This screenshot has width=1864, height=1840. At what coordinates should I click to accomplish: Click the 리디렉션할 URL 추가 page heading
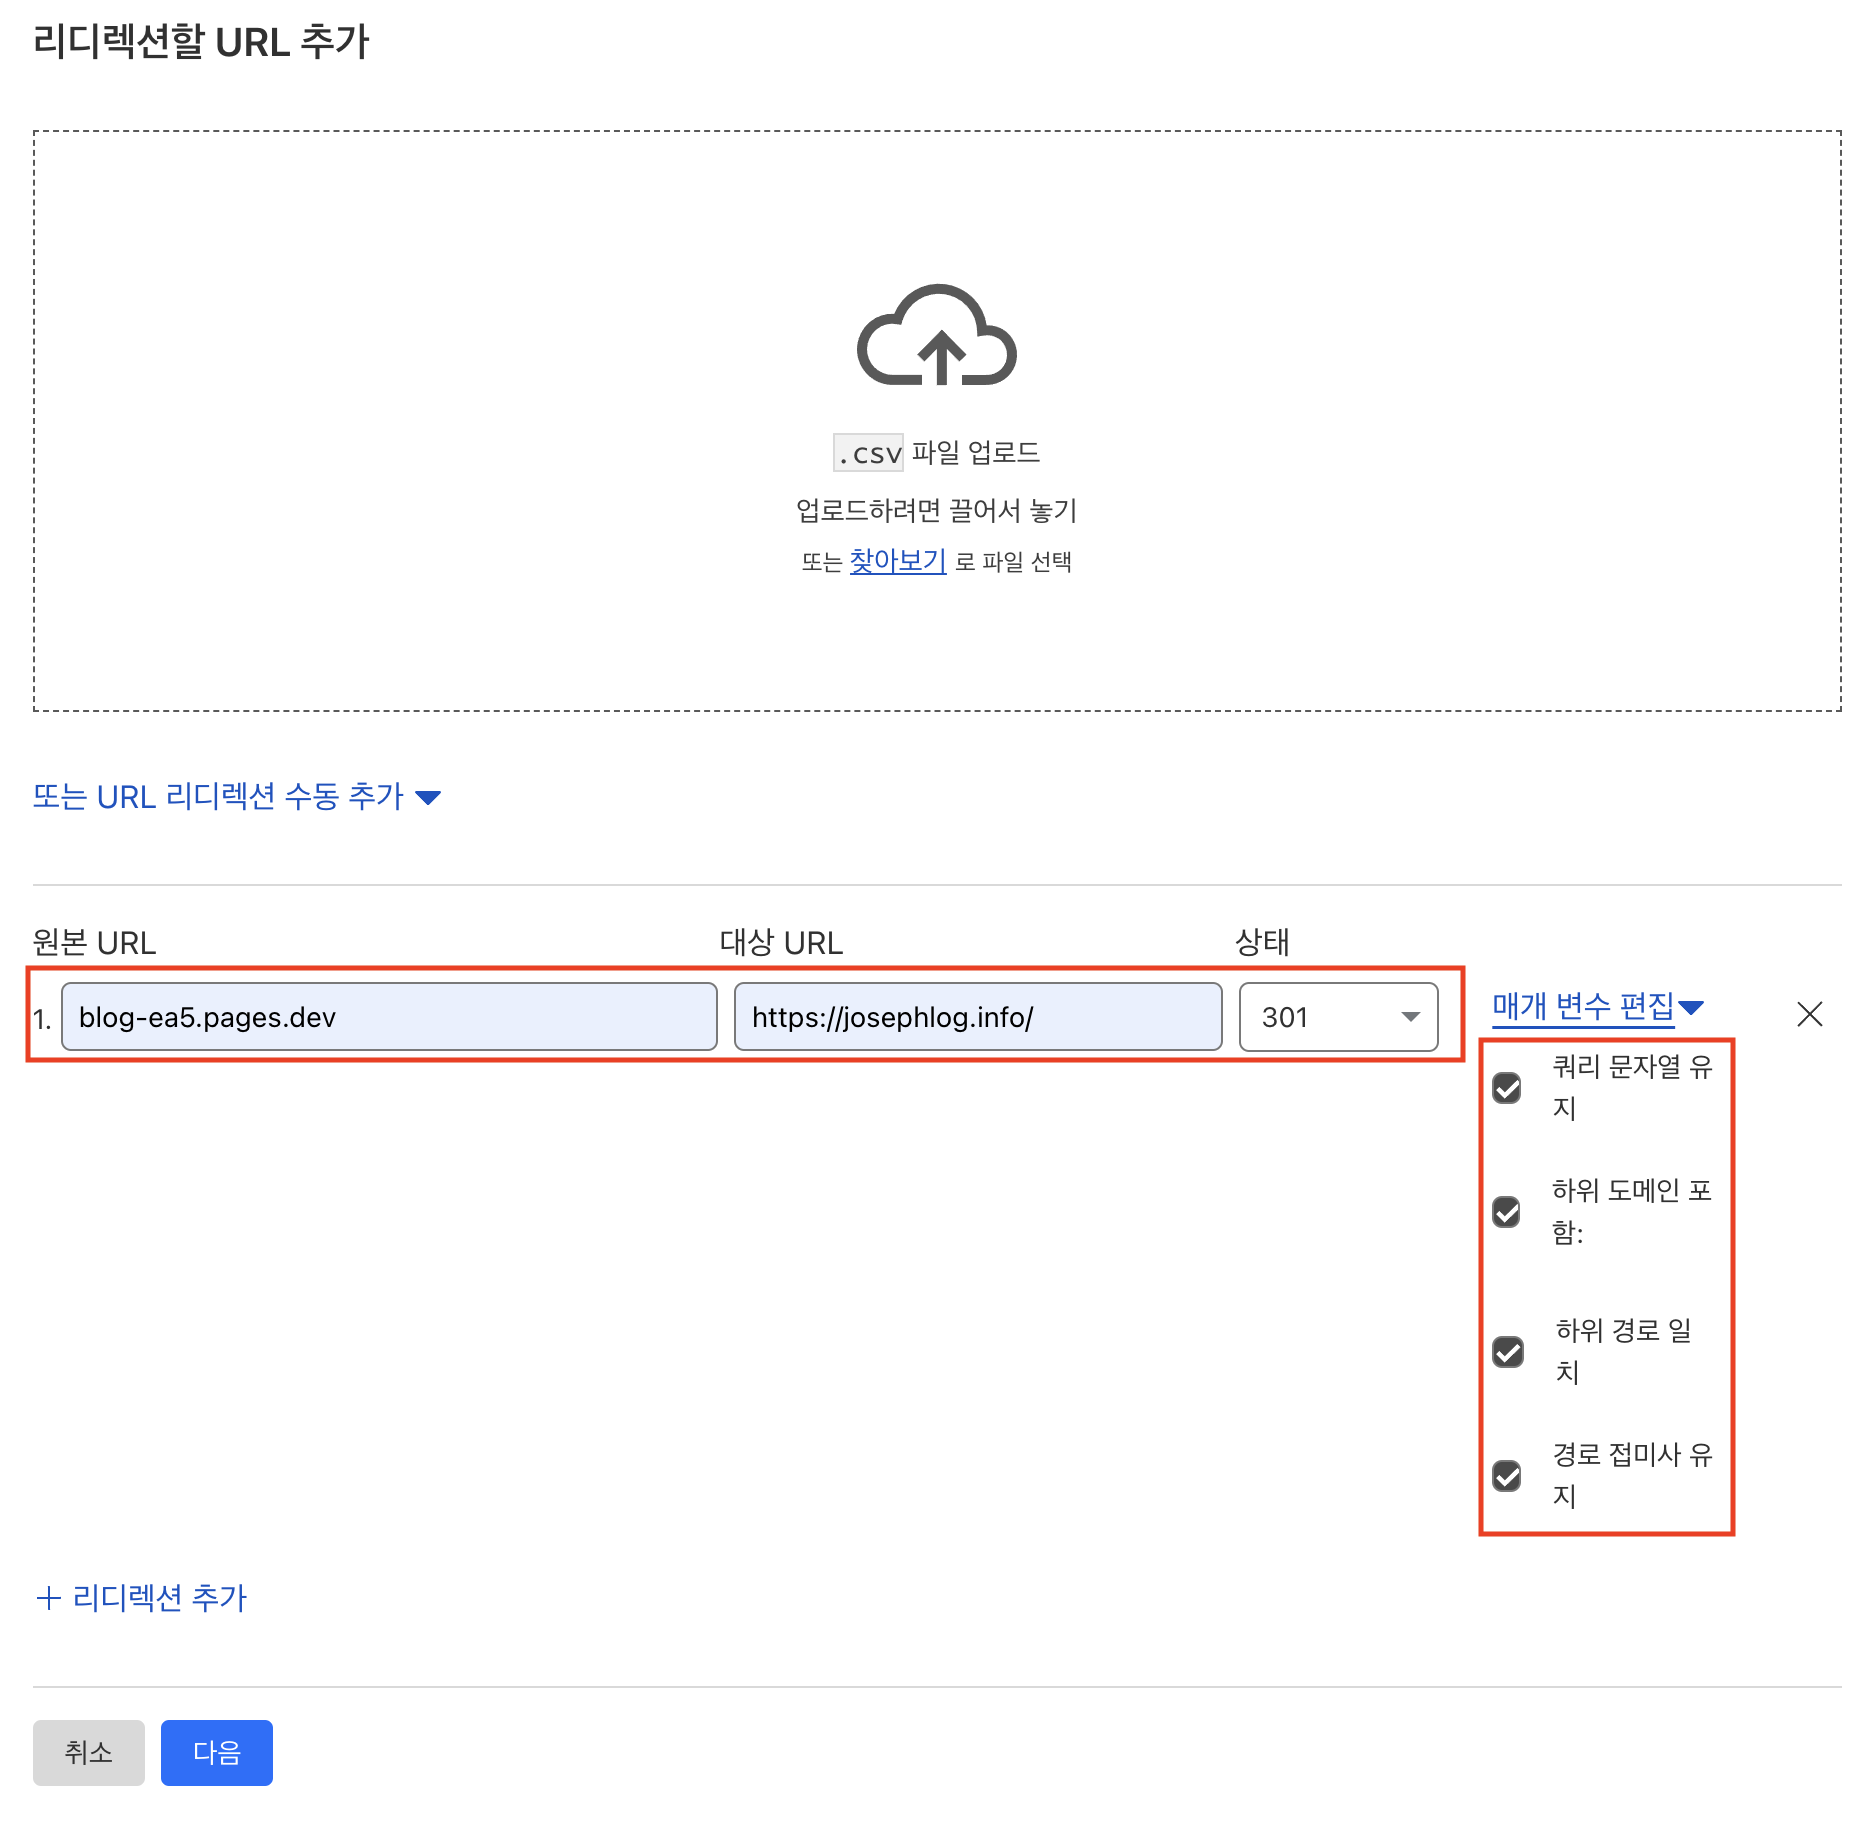click(x=201, y=42)
